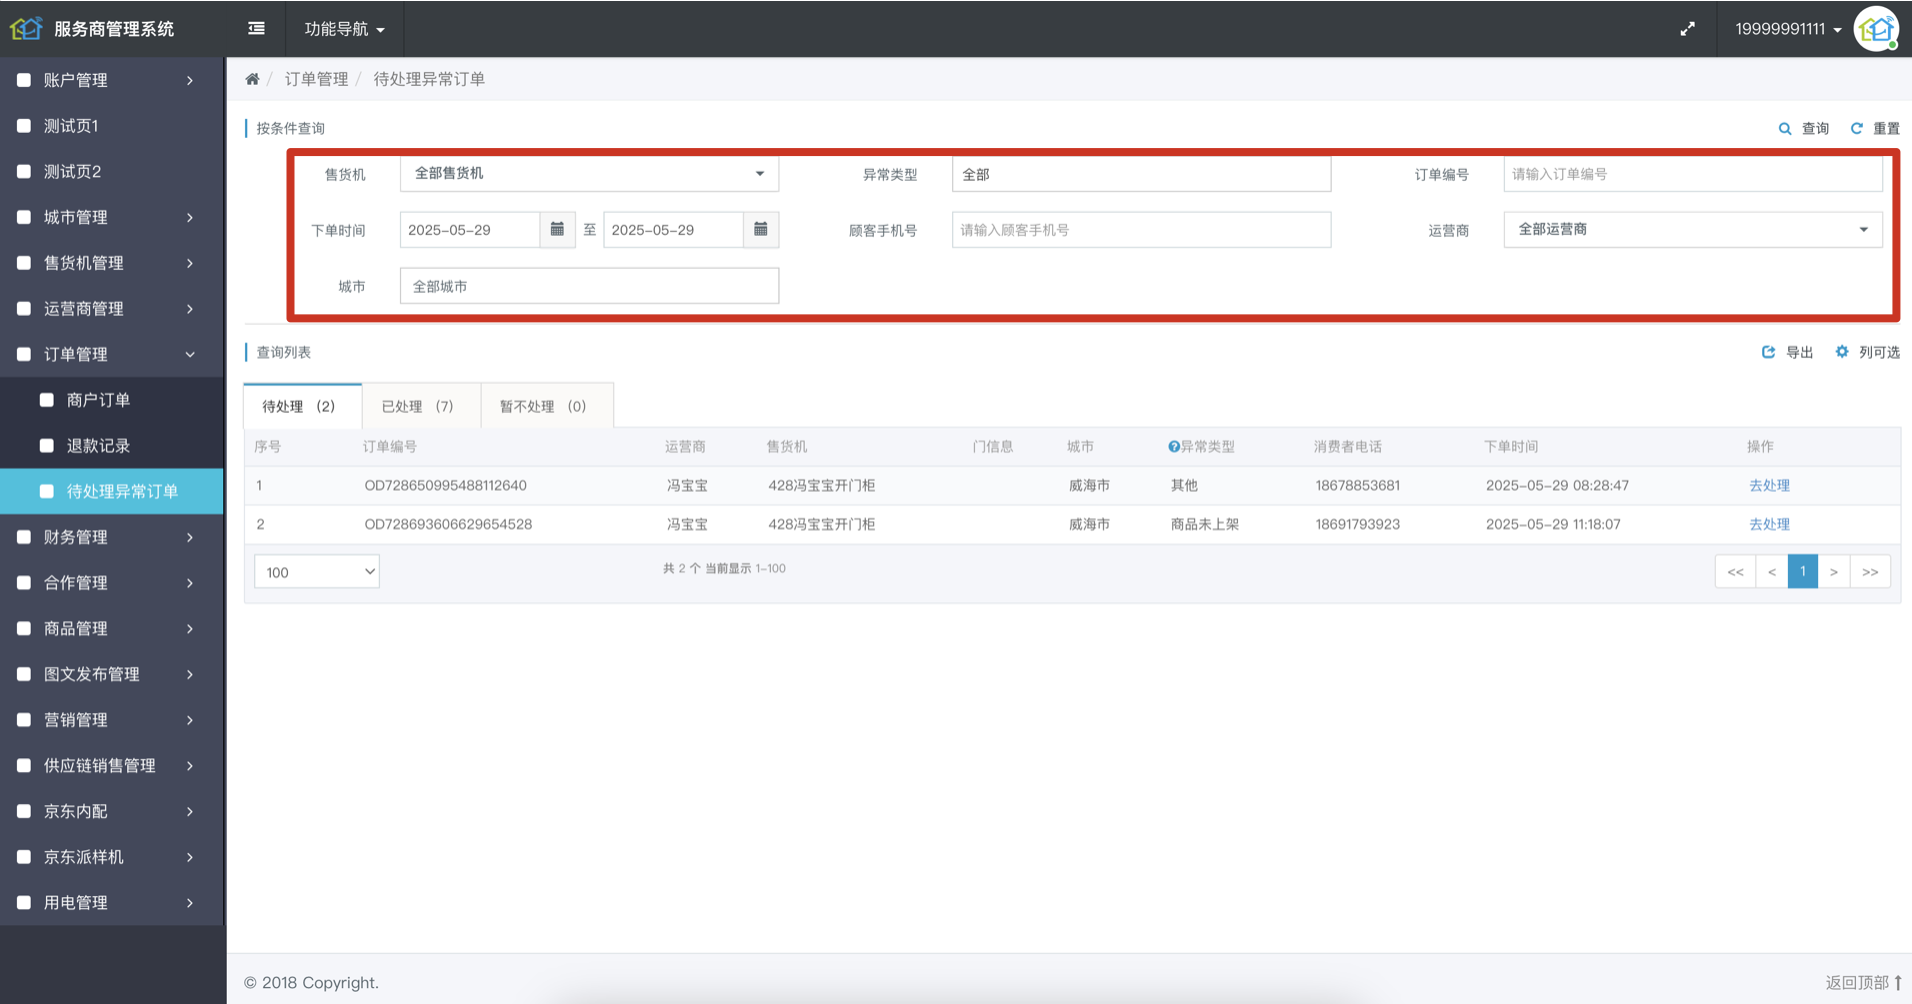Click order number OD728650995488112640 cell
This screenshot has width=1912, height=1004.
445,485
